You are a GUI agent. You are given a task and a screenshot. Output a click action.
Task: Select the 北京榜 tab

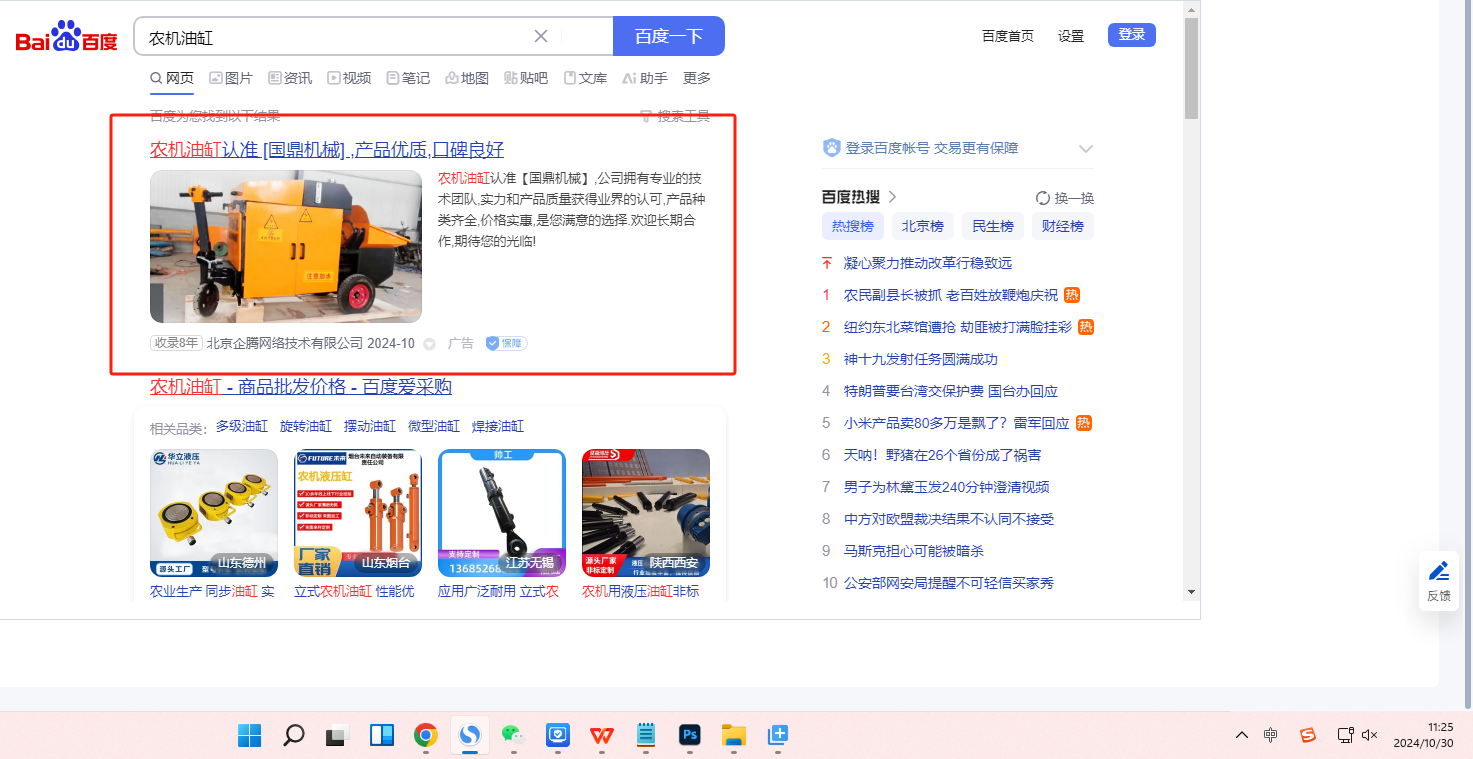[x=923, y=226]
